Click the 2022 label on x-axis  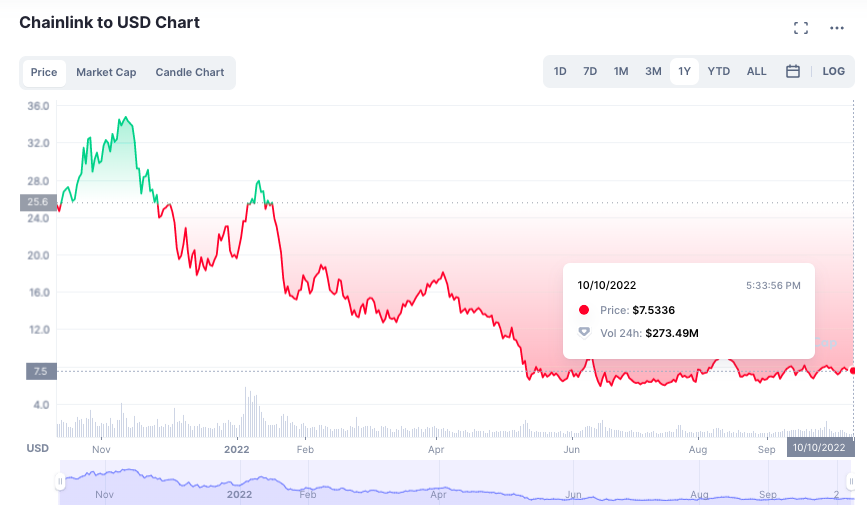237,450
